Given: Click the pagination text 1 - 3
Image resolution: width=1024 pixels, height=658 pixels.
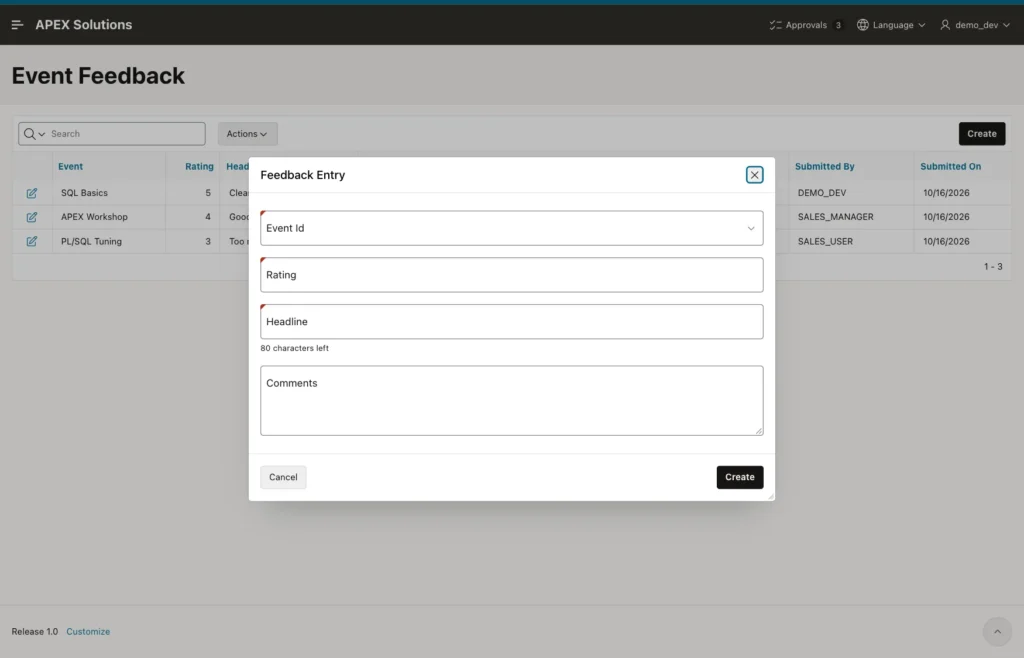Looking at the screenshot, I should pos(993,266).
